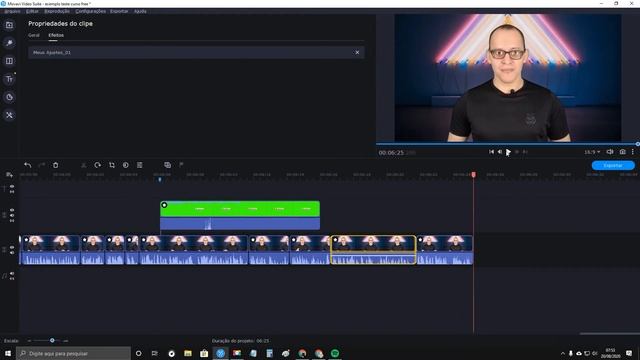Viewport: 640px width, 360px height.
Task: Jump to the beginning of the project
Action: tap(491, 152)
